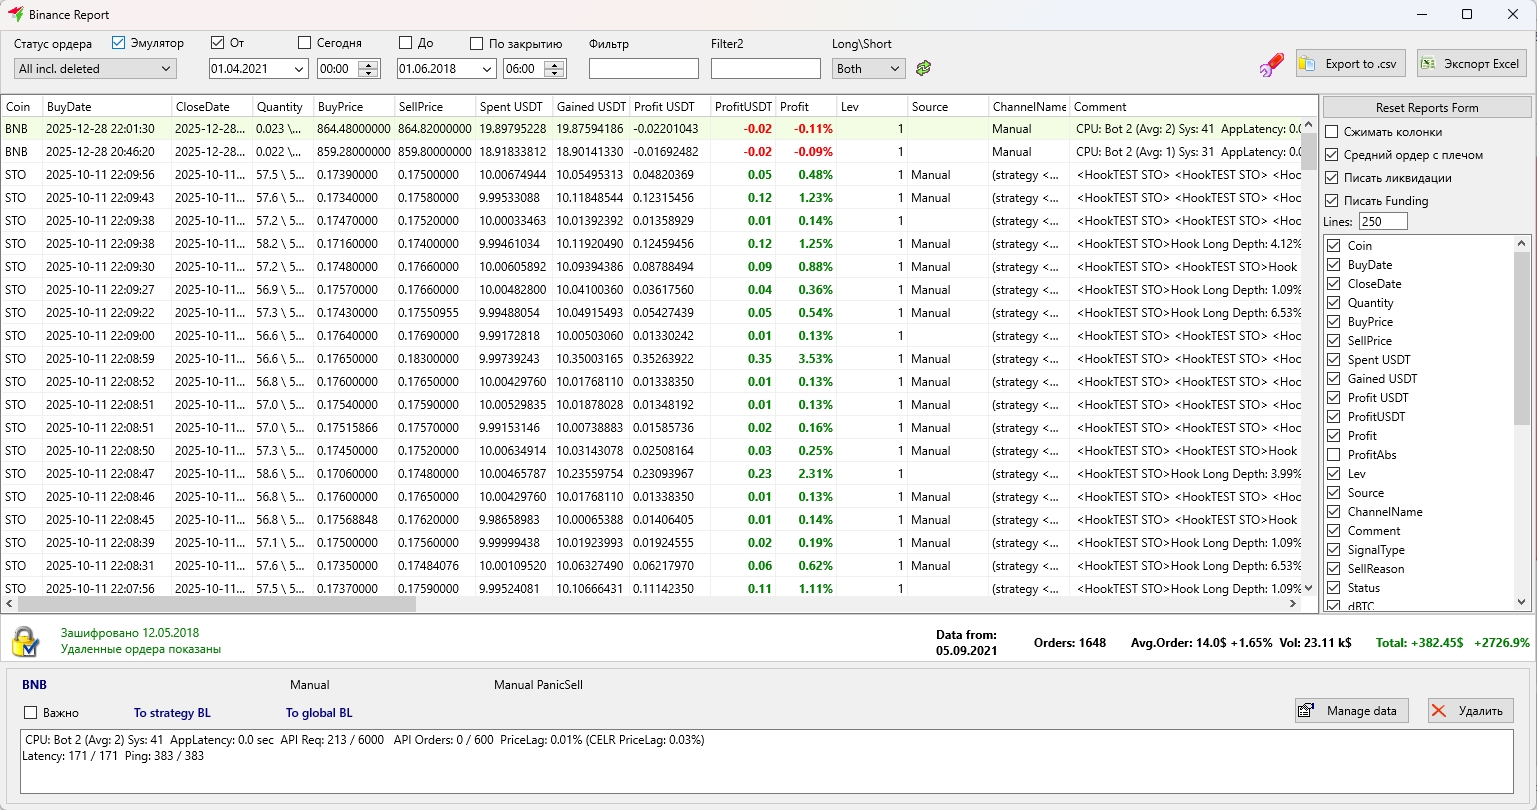The width and height of the screenshot is (1537, 810).
Task: Open the order status dropdown
Action: pyautogui.click(x=95, y=69)
